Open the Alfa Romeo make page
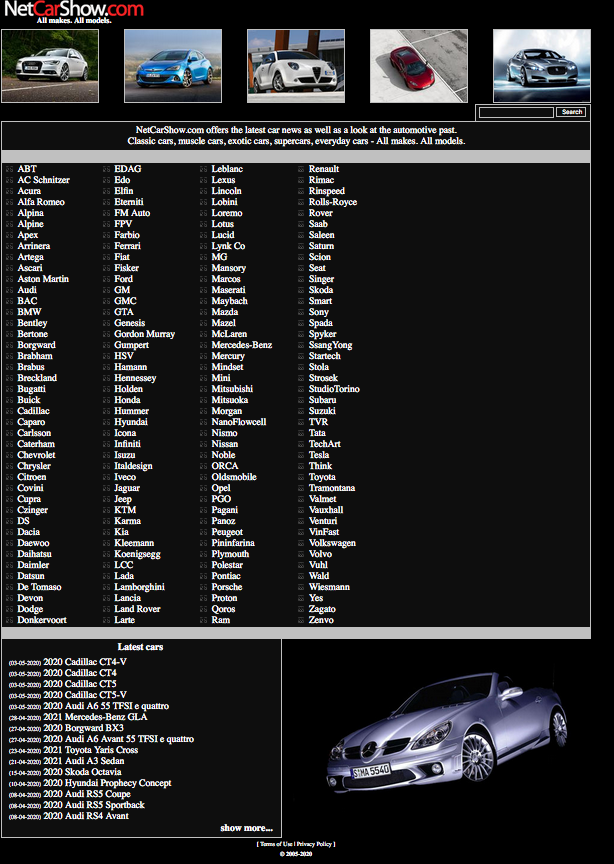The height and width of the screenshot is (864, 614). 41,202
